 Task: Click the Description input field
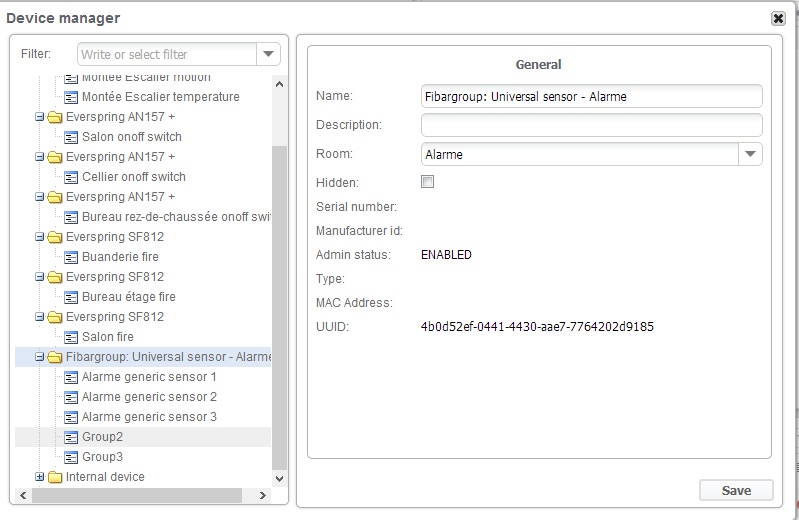point(591,125)
